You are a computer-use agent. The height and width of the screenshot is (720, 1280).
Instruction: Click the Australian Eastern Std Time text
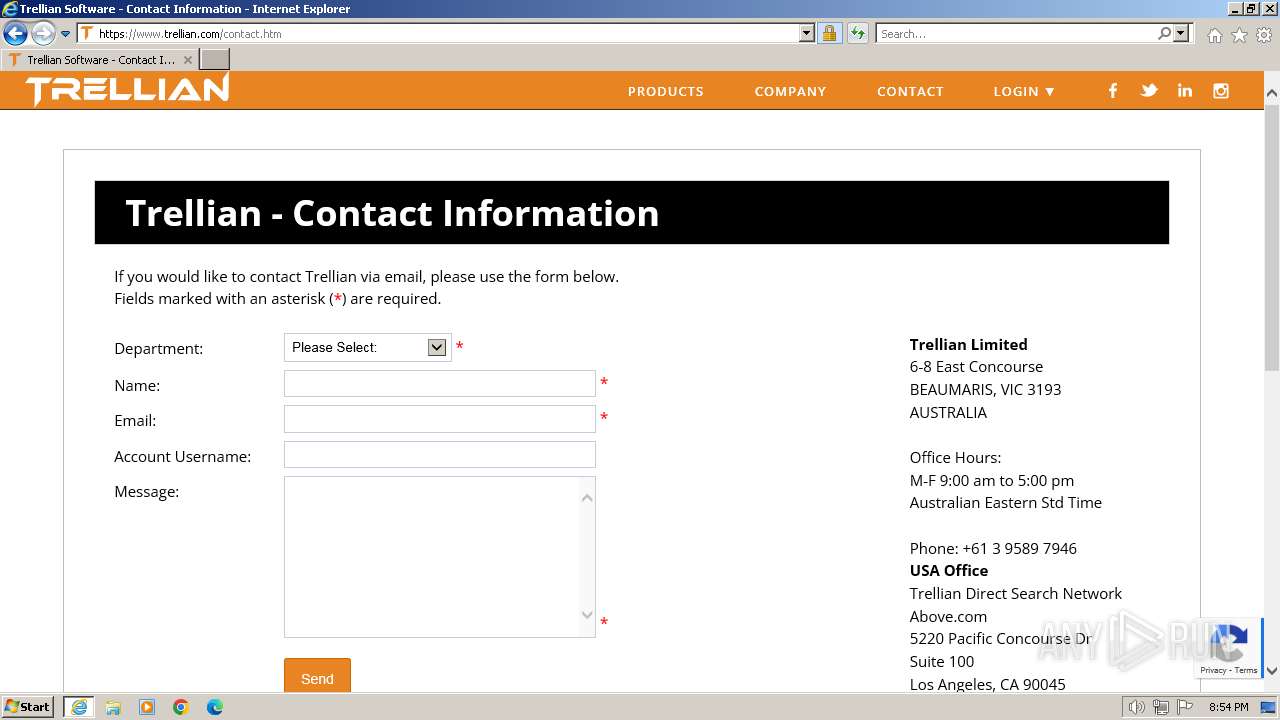tap(1005, 502)
